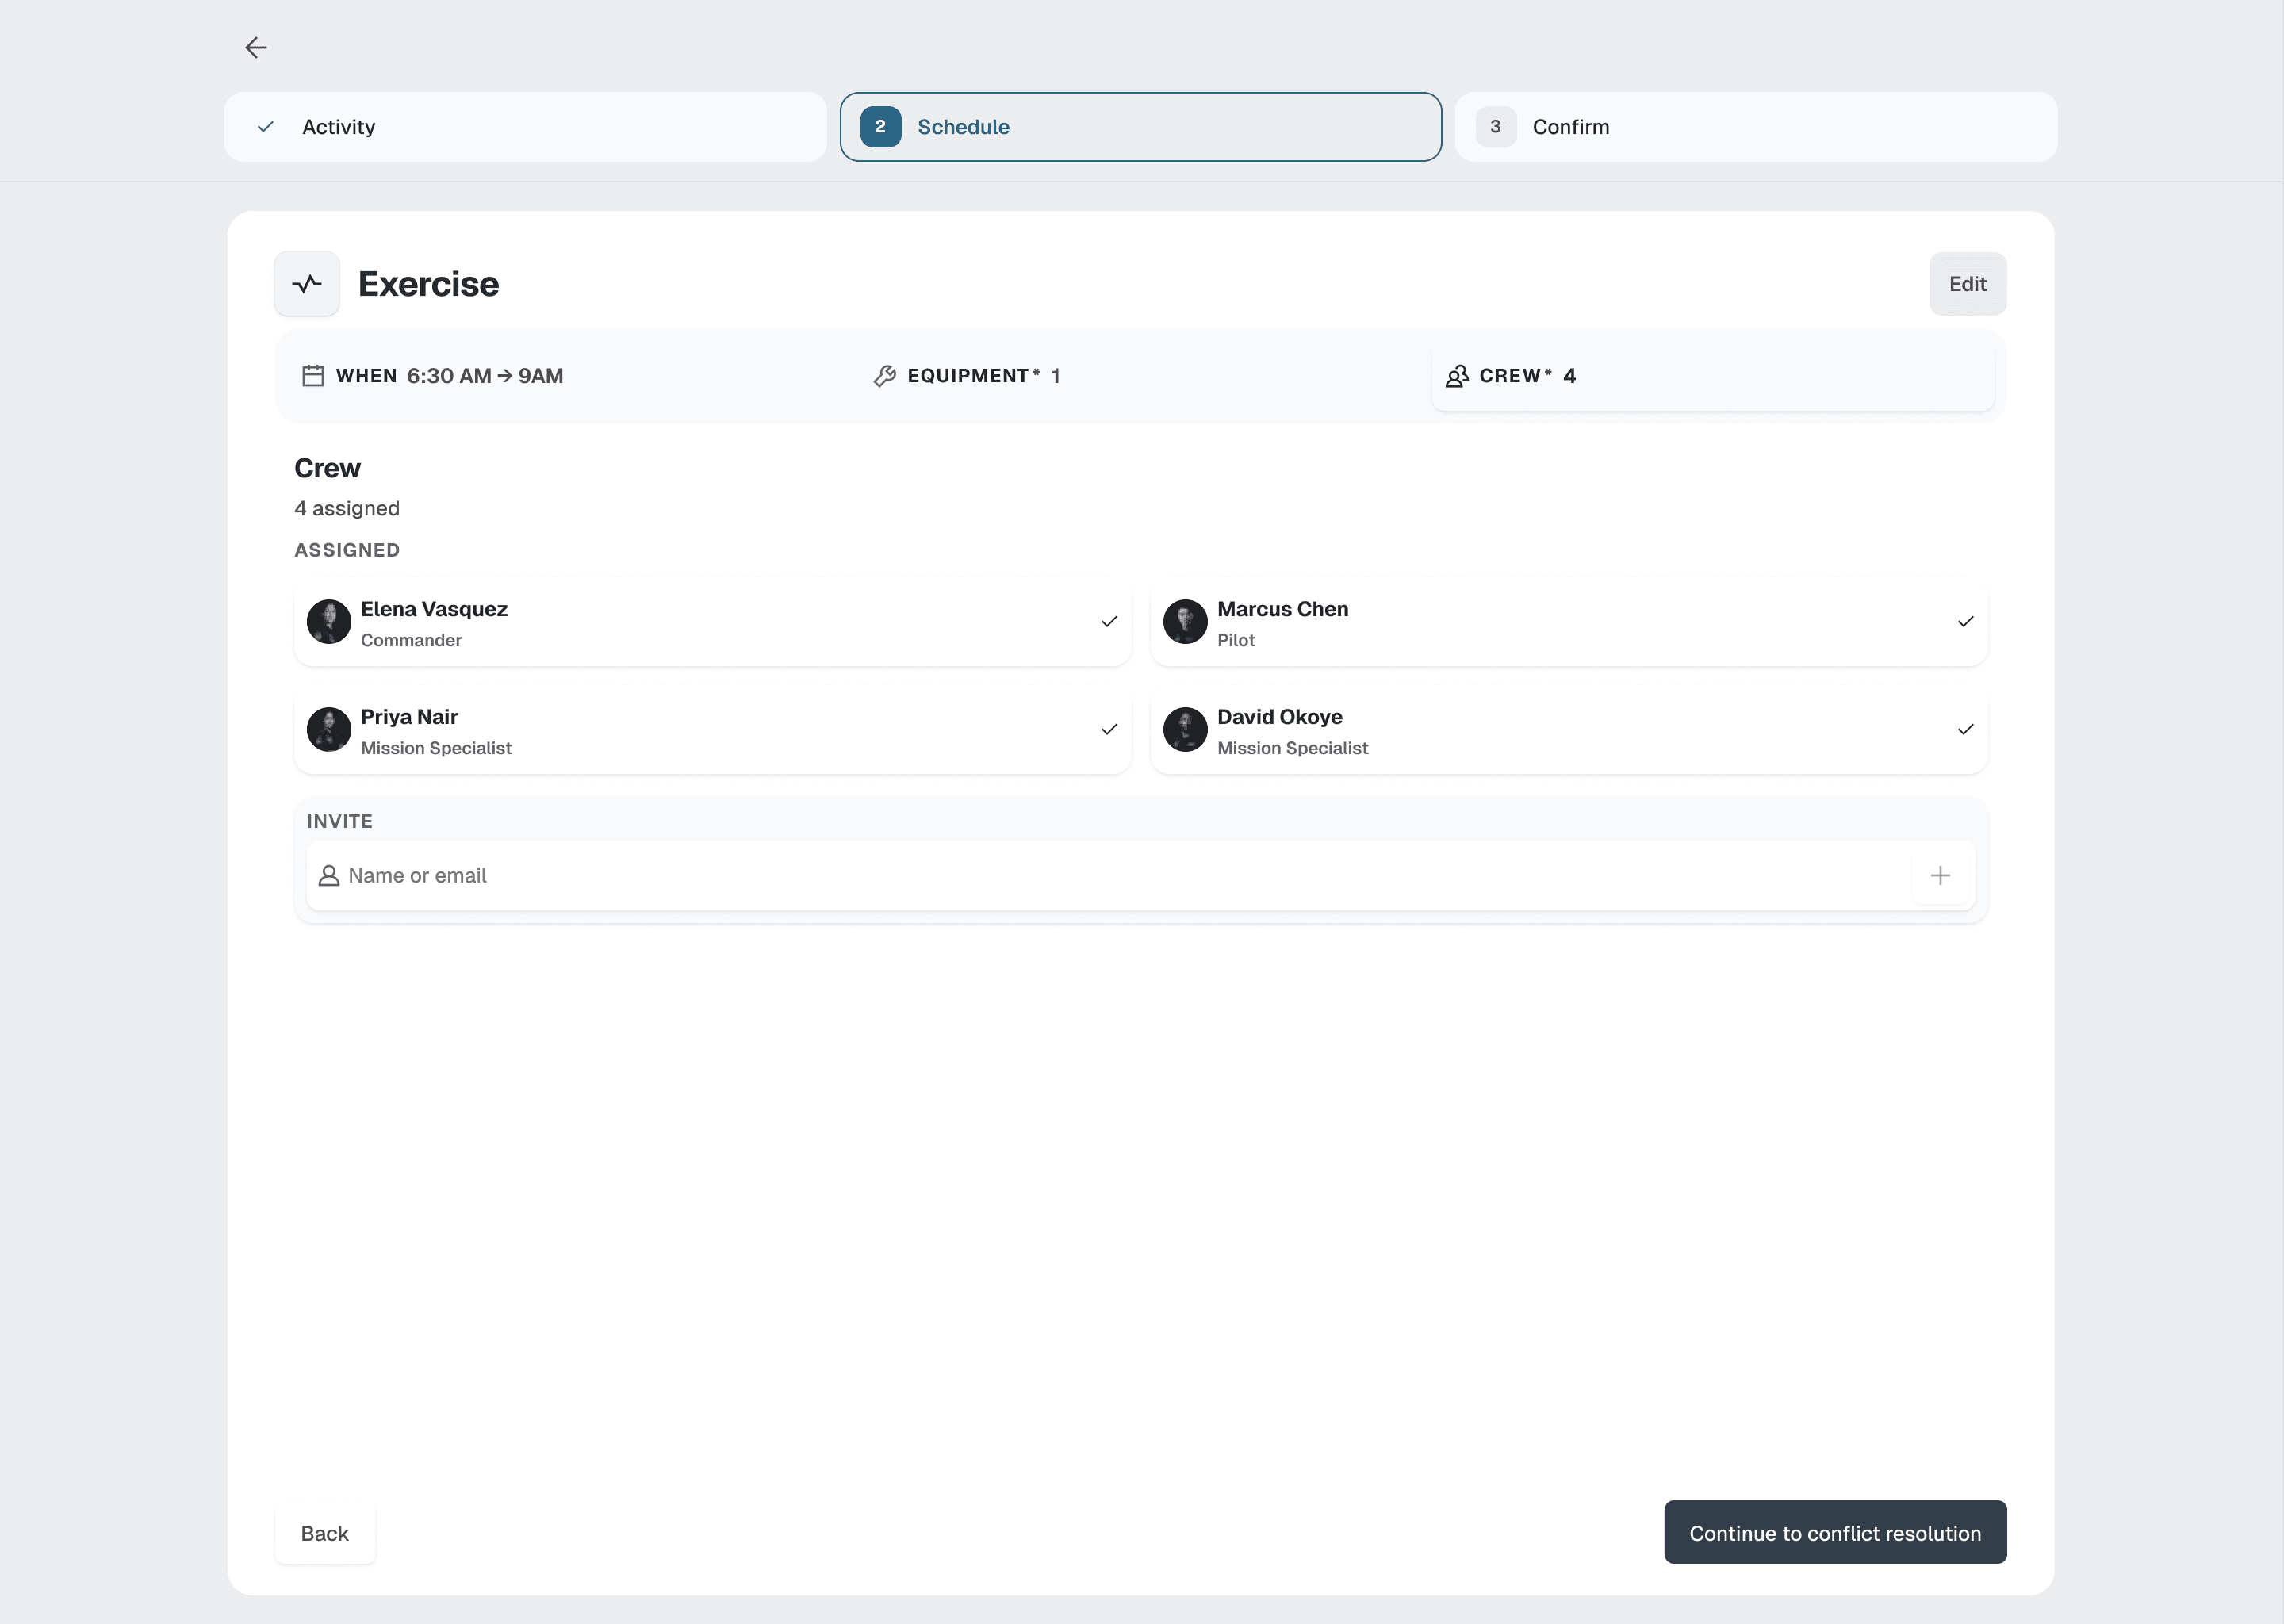This screenshot has height=1624, width=2284.
Task: Open the completed Activity step
Action: pyautogui.click(x=525, y=127)
